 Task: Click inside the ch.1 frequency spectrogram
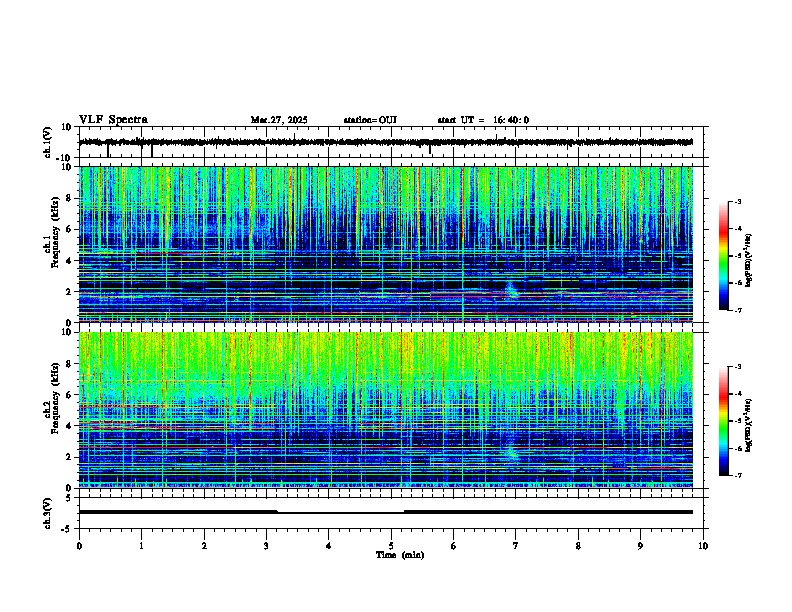click(386, 244)
